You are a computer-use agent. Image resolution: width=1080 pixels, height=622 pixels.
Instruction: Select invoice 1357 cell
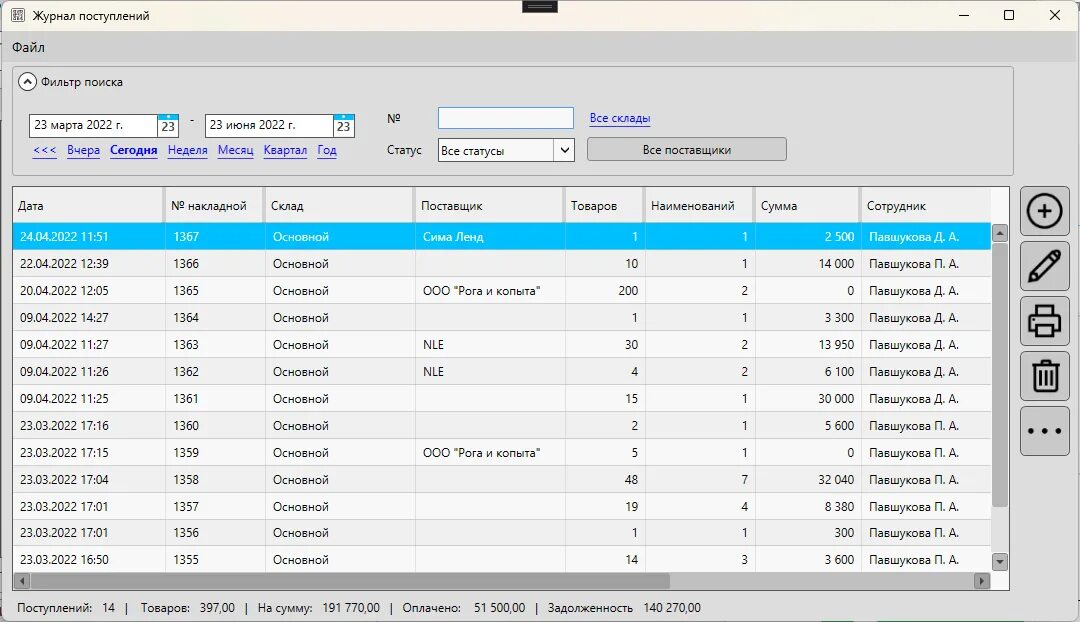(x=215, y=506)
